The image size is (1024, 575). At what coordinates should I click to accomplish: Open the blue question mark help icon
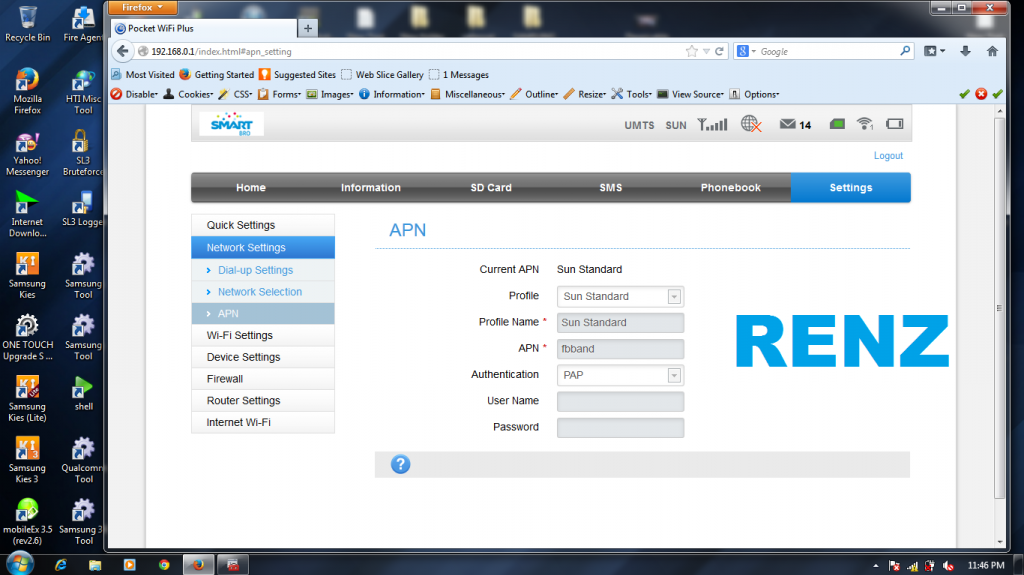400,464
